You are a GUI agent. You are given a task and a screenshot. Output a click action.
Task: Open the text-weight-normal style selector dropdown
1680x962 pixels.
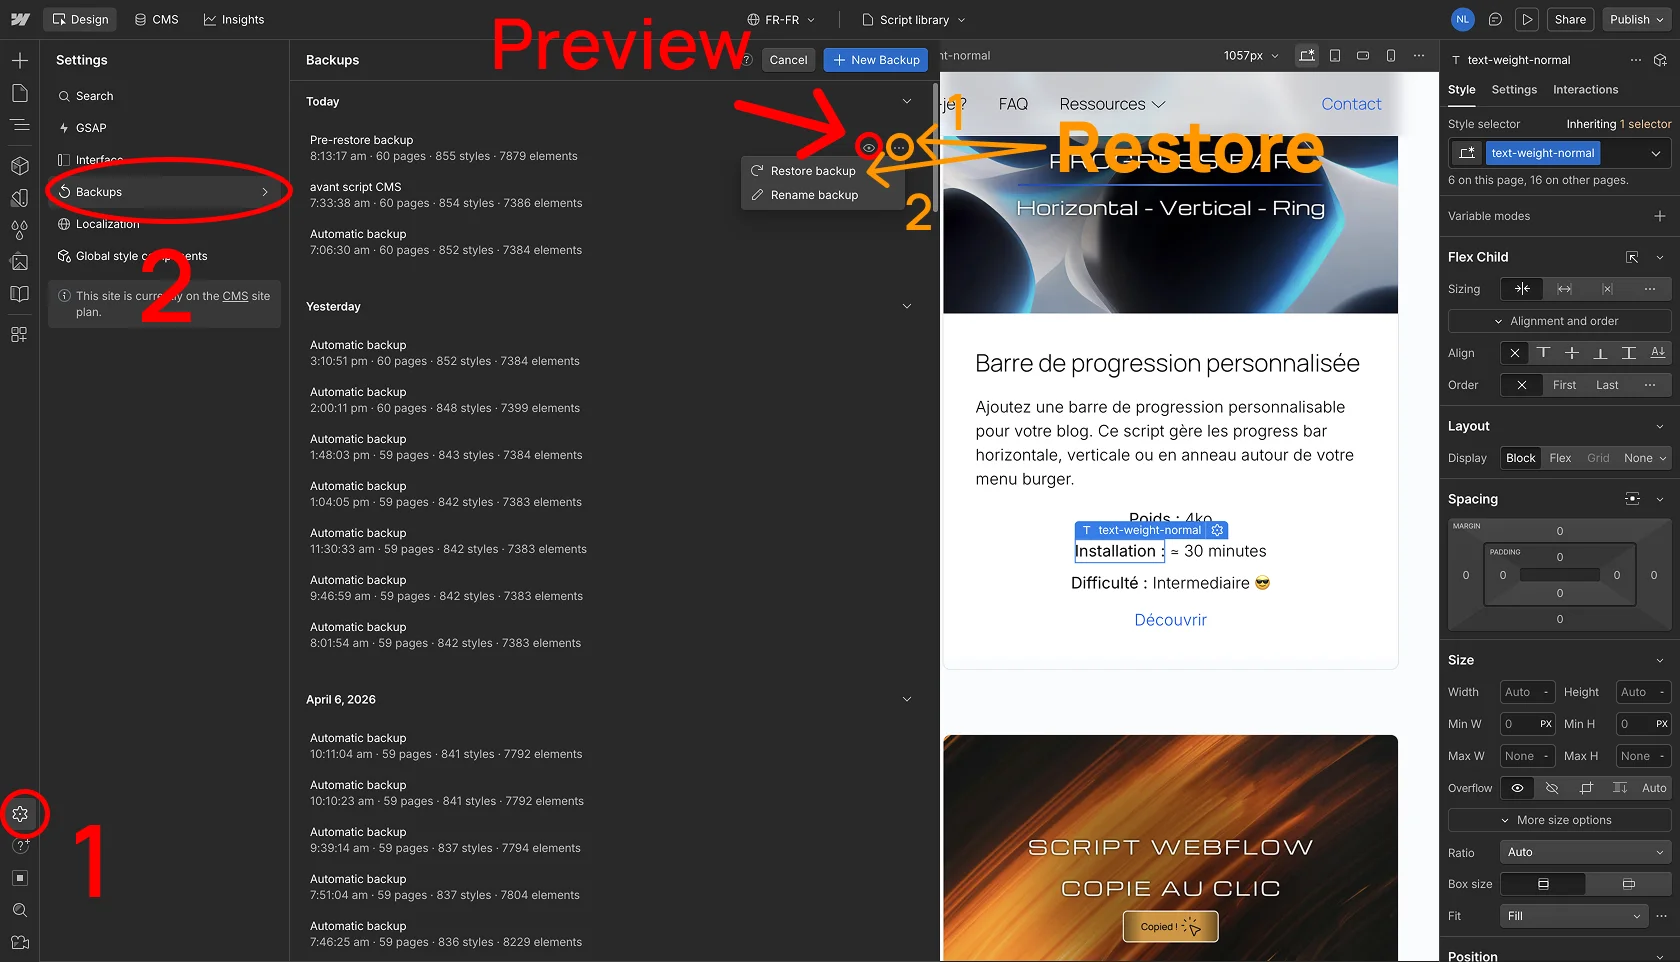tap(1654, 153)
